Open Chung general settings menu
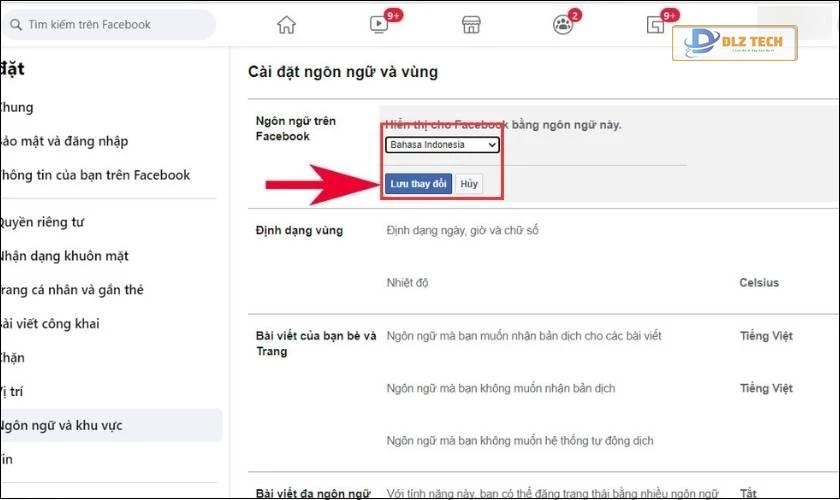Image resolution: width=840 pixels, height=500 pixels. (x=17, y=107)
